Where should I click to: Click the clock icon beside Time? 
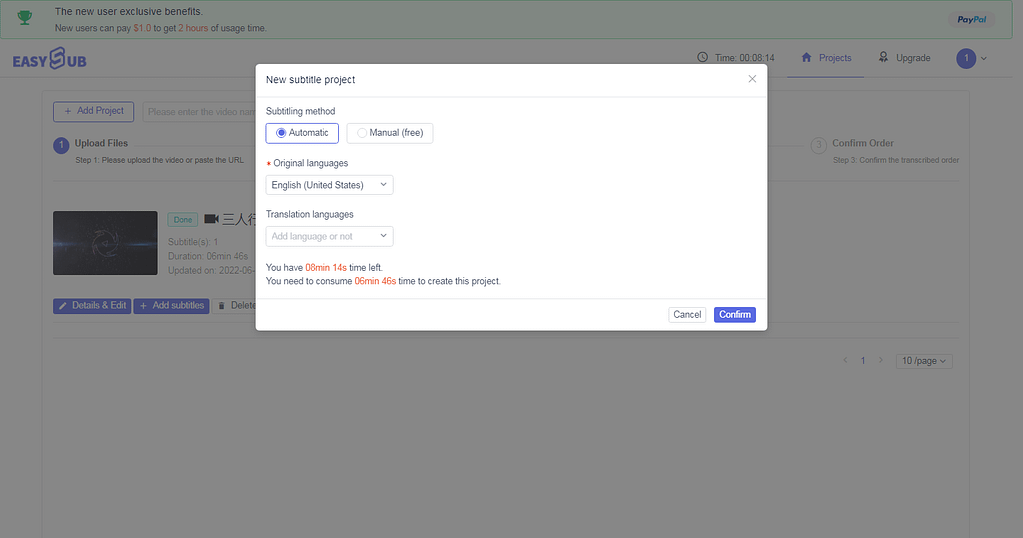pos(703,57)
